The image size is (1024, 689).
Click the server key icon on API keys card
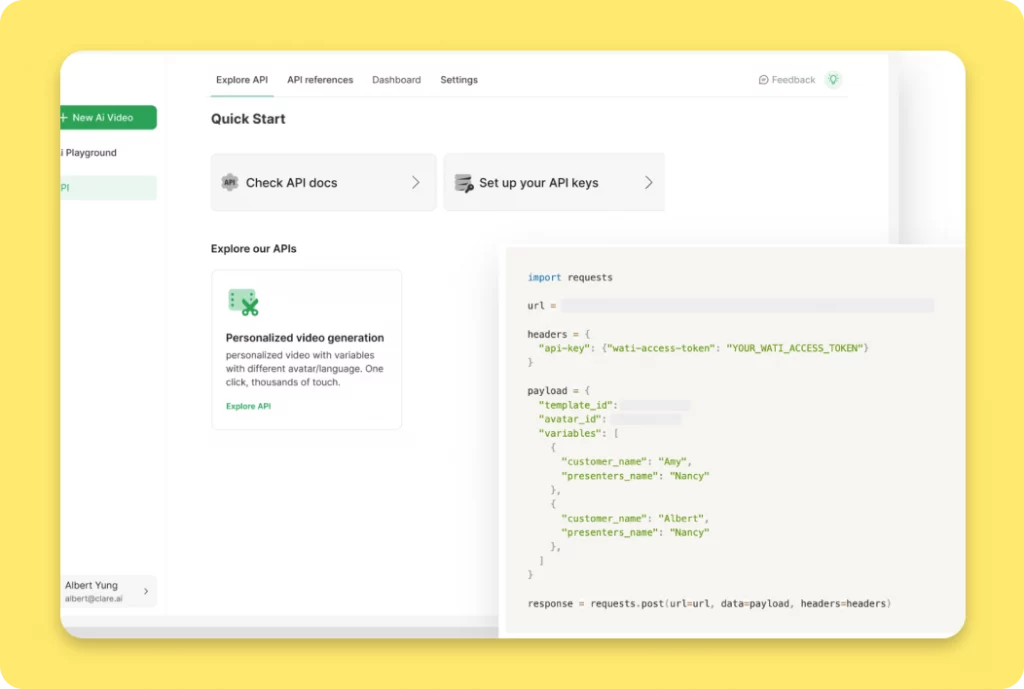pyautogui.click(x=464, y=183)
